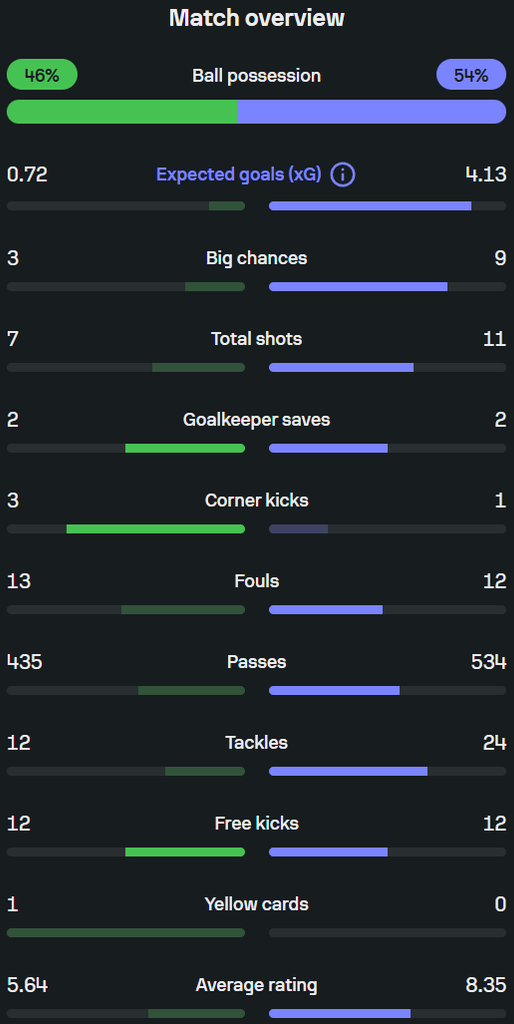The width and height of the screenshot is (514, 1024).
Task: Click the 54% possession badge
Action: (x=471, y=74)
